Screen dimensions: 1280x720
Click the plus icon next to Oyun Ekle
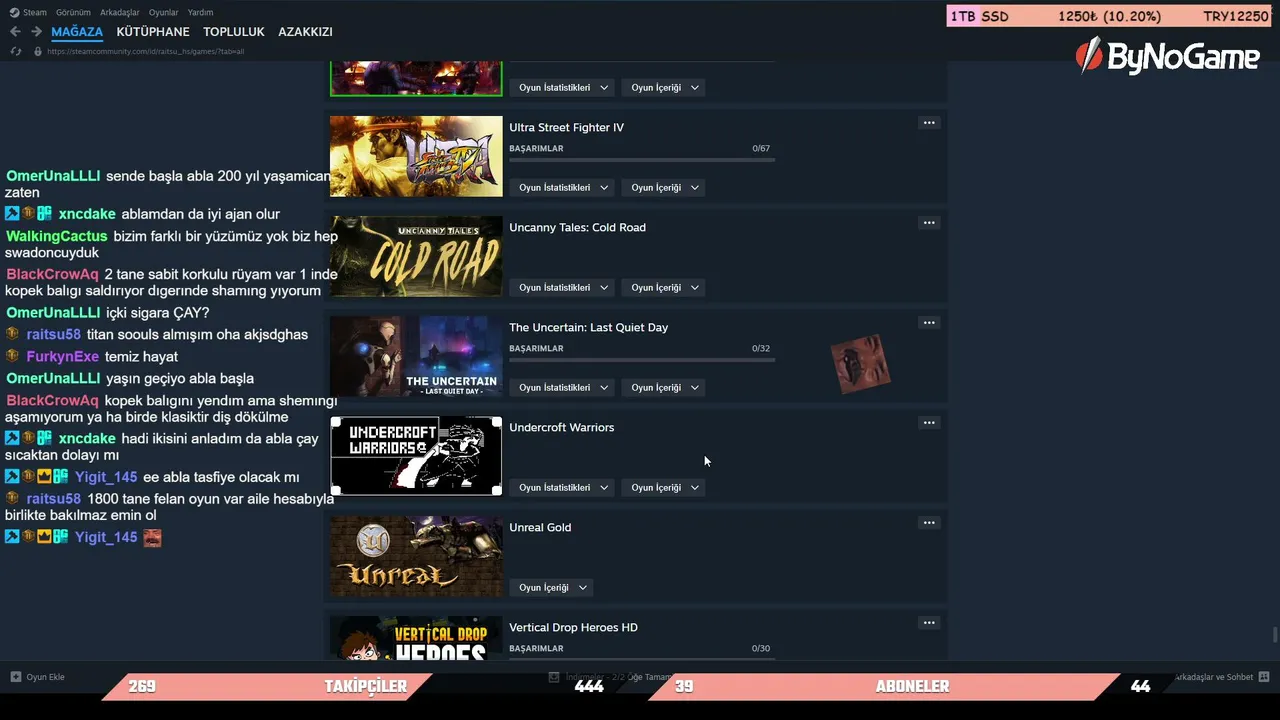(x=16, y=677)
